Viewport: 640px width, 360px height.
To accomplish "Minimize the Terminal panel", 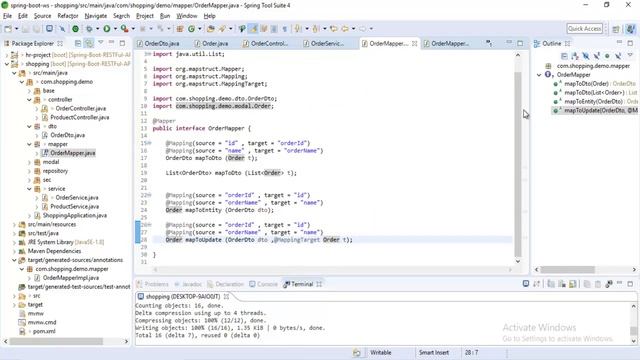I will point(619,283).
